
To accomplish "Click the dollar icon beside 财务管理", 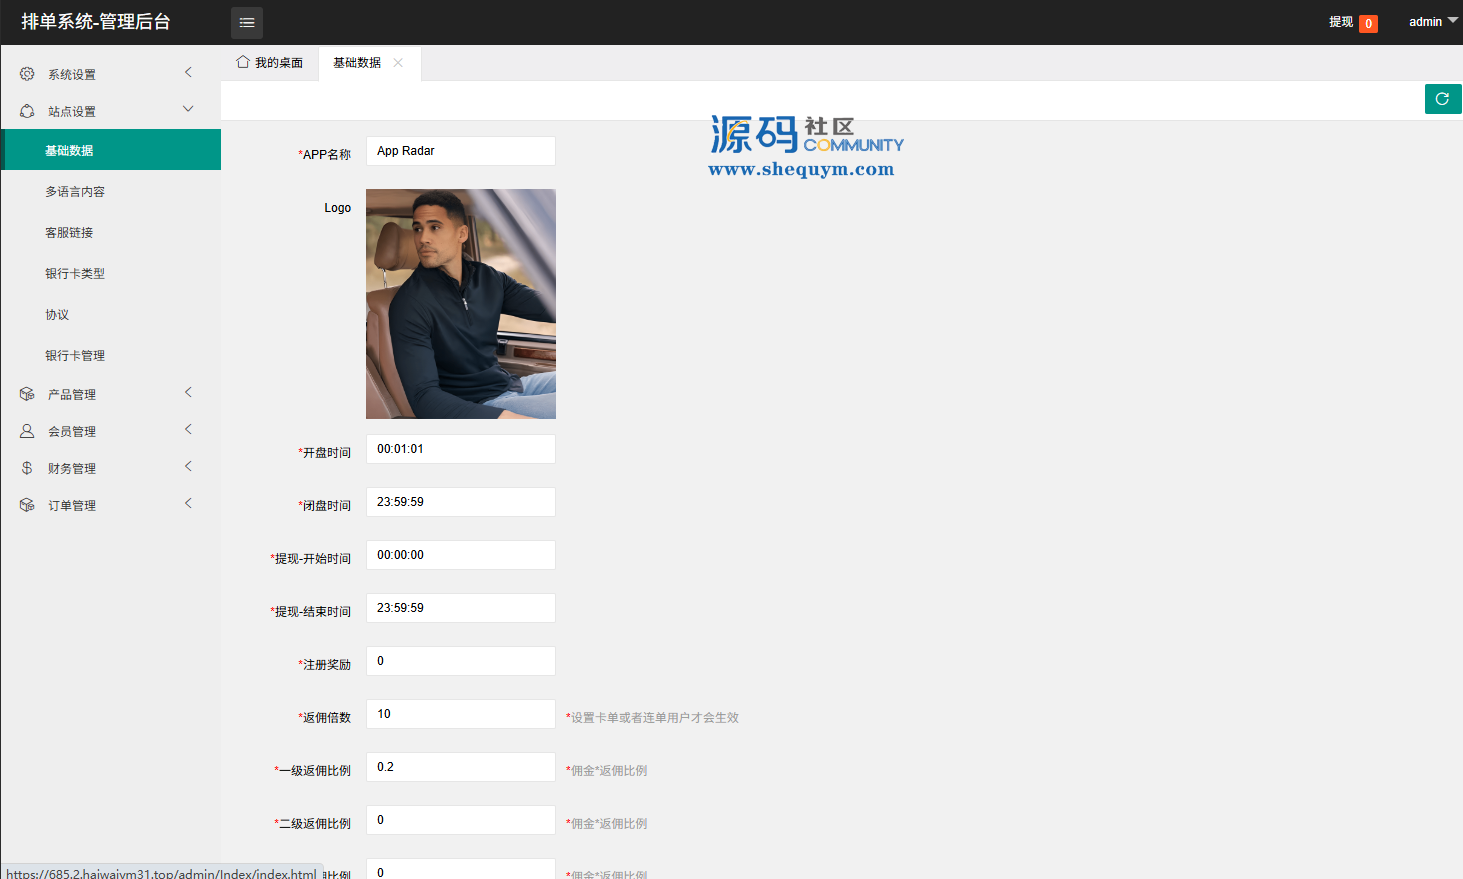I will click(27, 468).
